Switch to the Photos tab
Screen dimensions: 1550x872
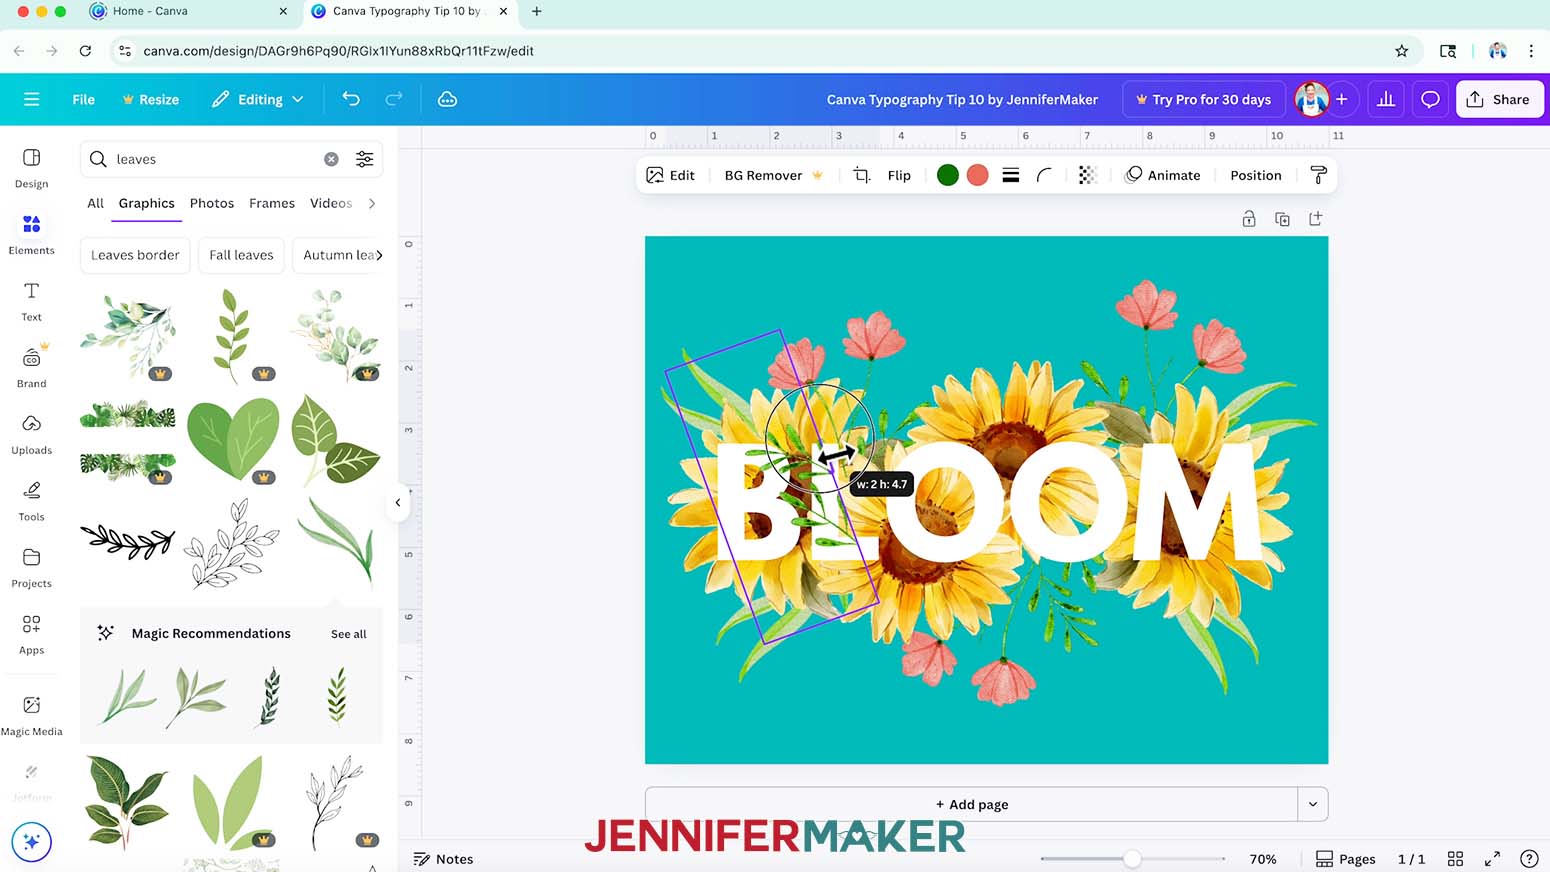point(212,203)
